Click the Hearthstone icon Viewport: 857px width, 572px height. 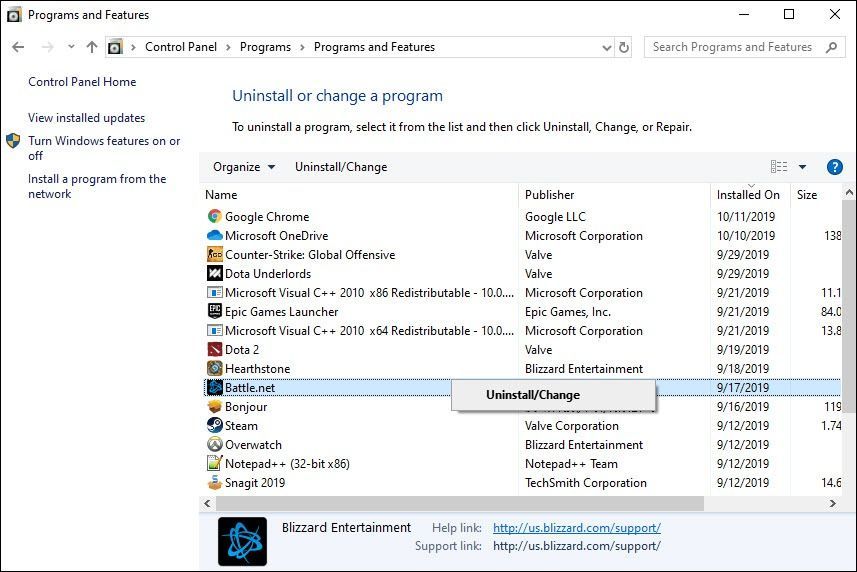[215, 368]
